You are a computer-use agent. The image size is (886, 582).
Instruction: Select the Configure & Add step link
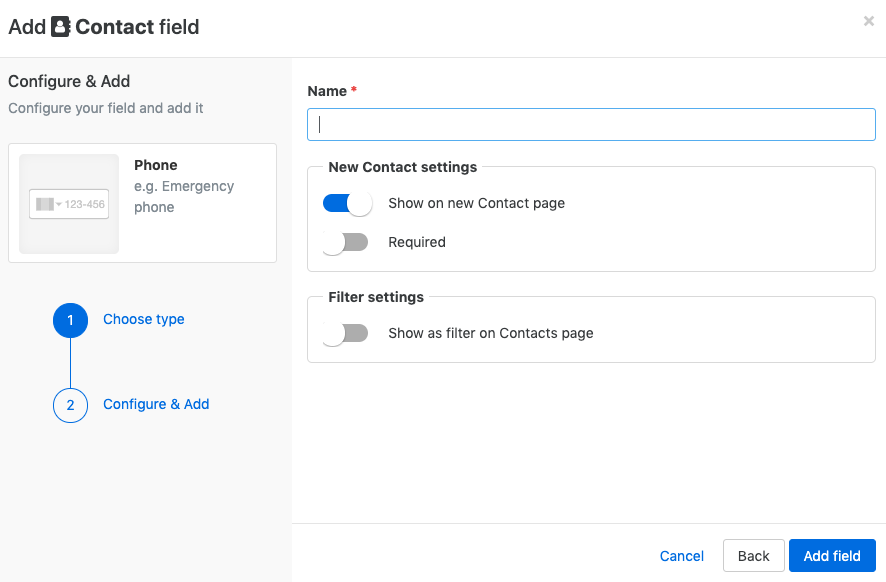pyautogui.click(x=156, y=404)
